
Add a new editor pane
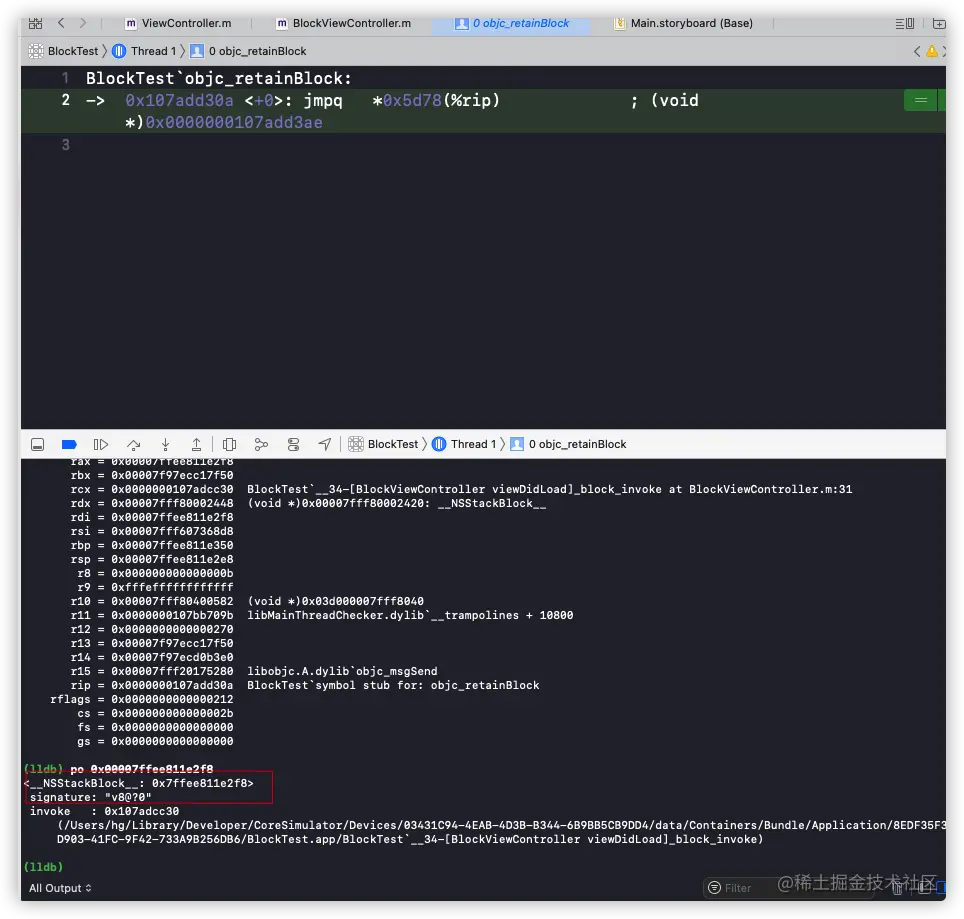click(939, 23)
